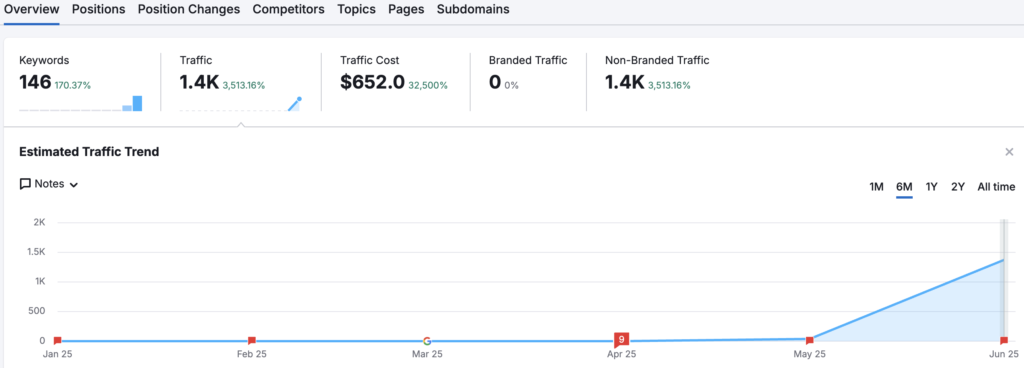Select the Keywords metric card
The height and width of the screenshot is (368, 1024).
pos(81,82)
